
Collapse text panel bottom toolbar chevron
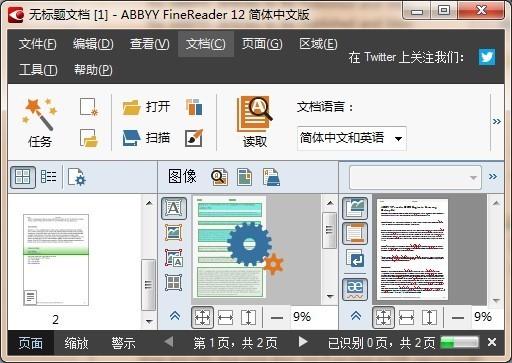[356, 316]
